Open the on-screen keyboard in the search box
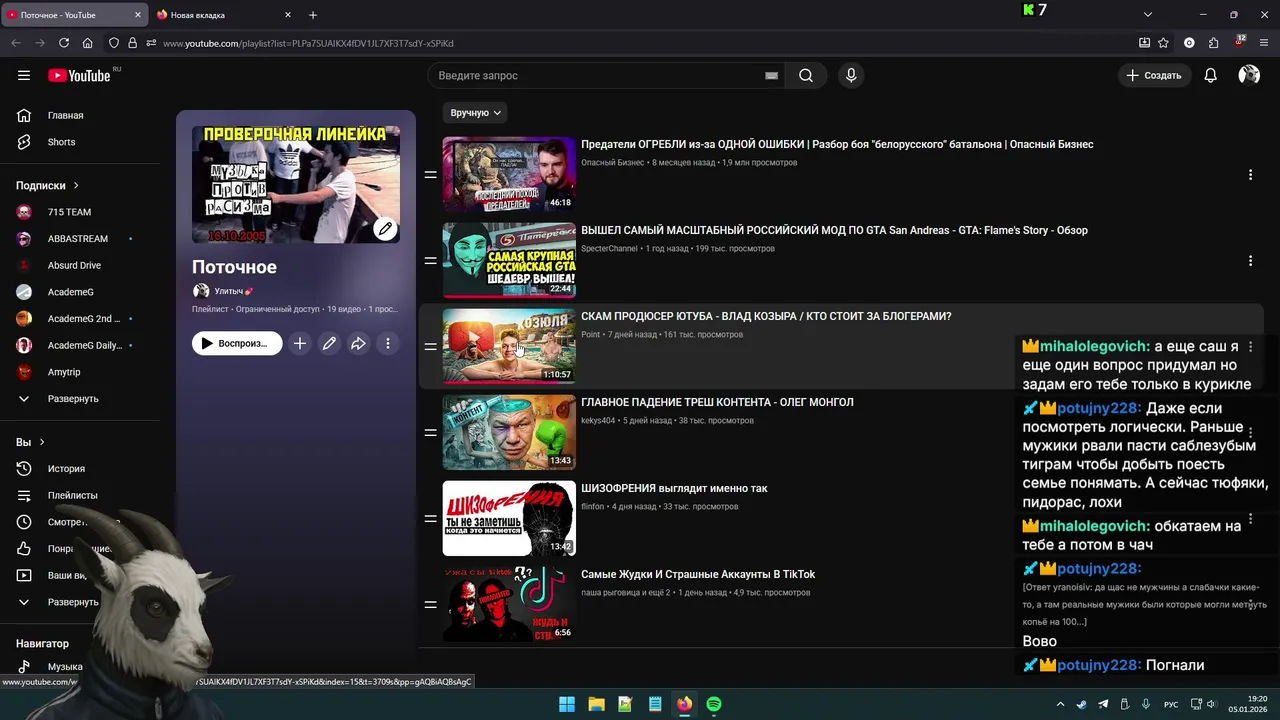 pyautogui.click(x=772, y=75)
